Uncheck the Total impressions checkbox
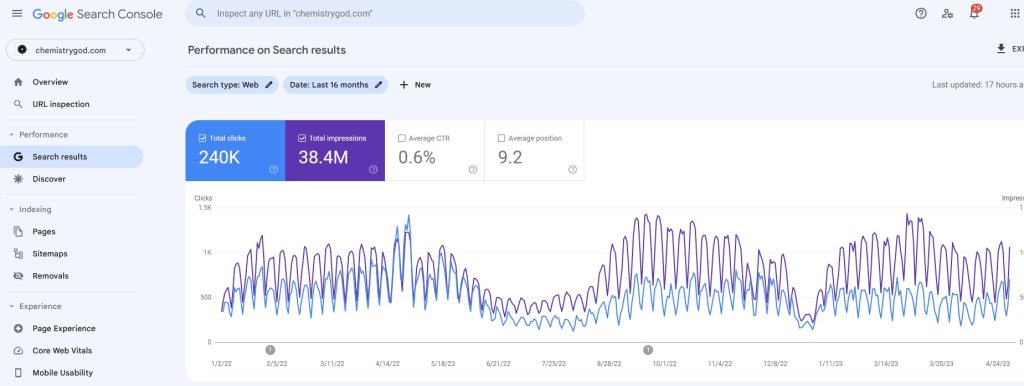The height and width of the screenshot is (386, 1024). 302,138
